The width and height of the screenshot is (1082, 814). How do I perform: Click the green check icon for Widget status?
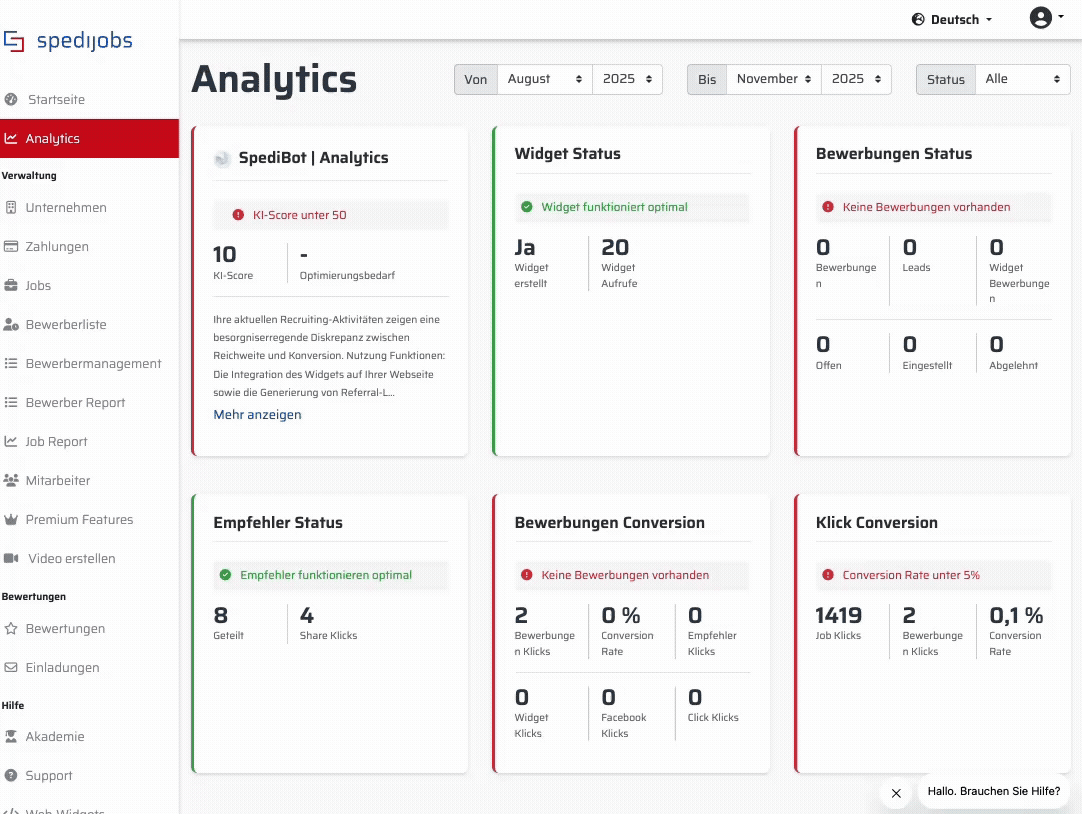527,207
